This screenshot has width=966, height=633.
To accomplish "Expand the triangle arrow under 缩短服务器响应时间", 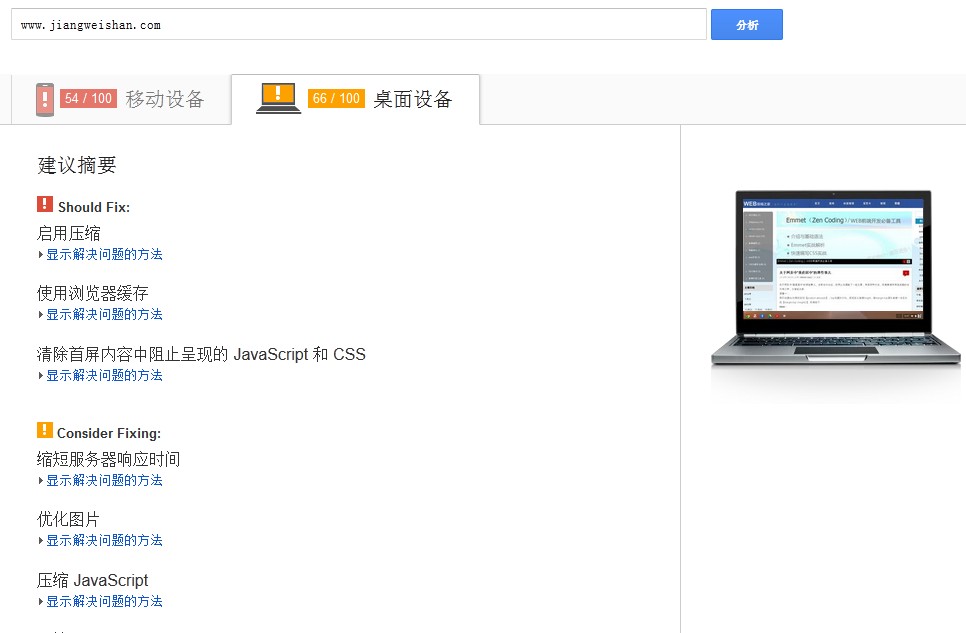I will coord(41,480).
